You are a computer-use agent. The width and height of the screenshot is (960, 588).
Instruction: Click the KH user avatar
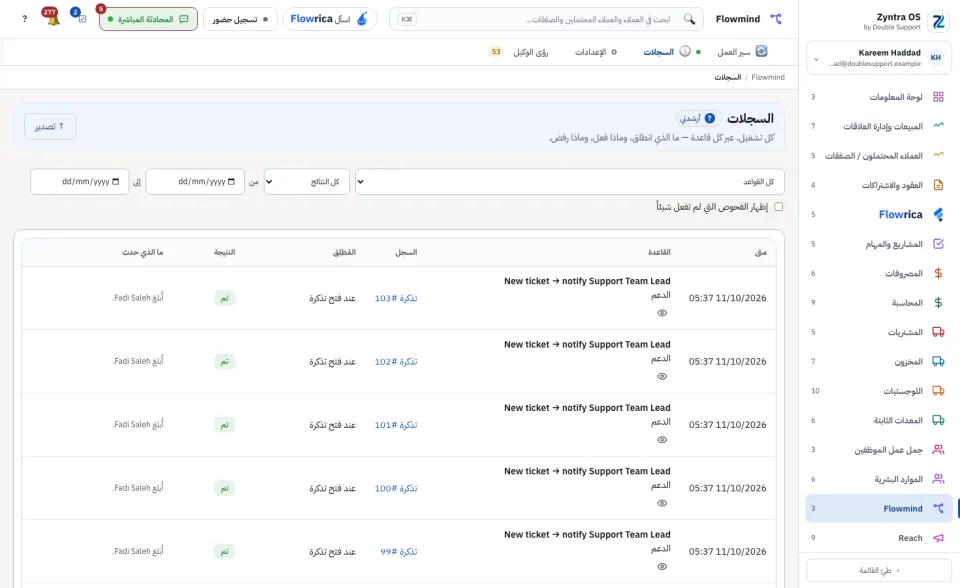pyautogui.click(x=936, y=58)
